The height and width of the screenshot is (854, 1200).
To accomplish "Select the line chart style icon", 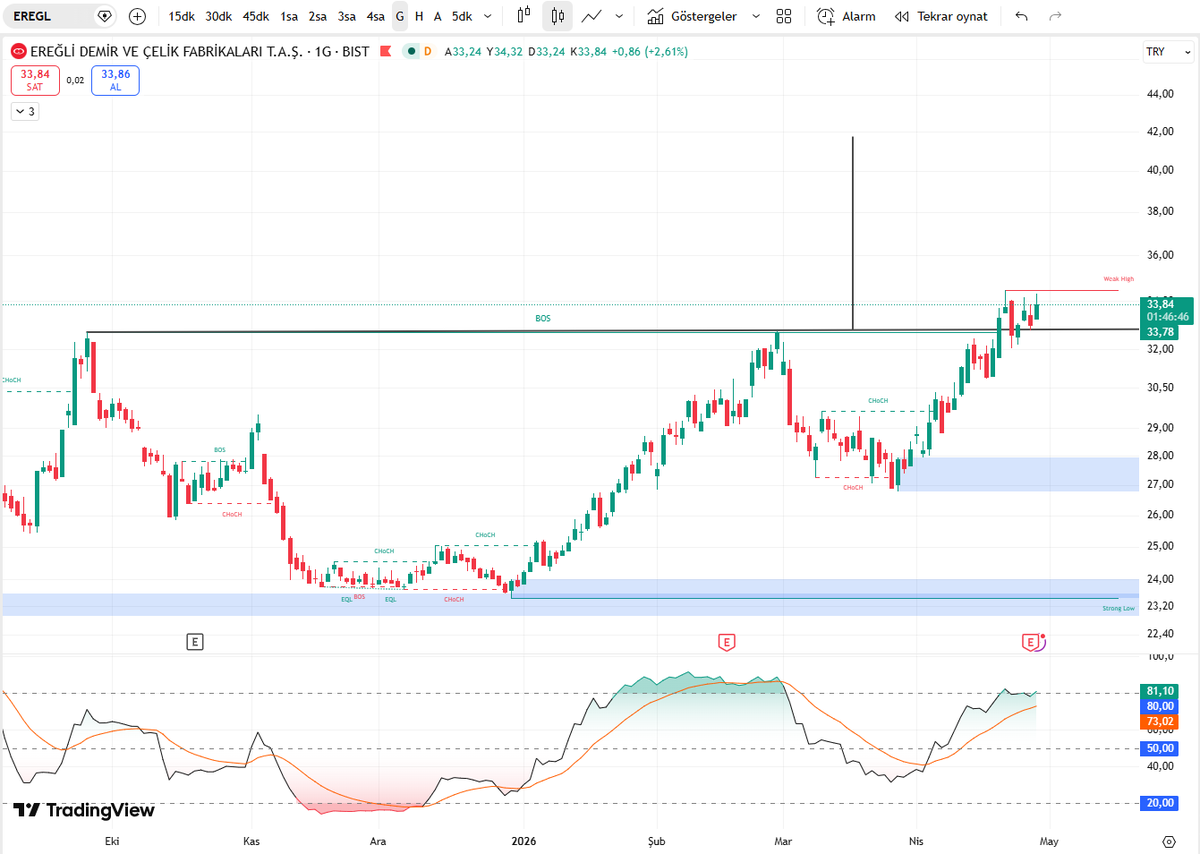I will click(x=593, y=16).
